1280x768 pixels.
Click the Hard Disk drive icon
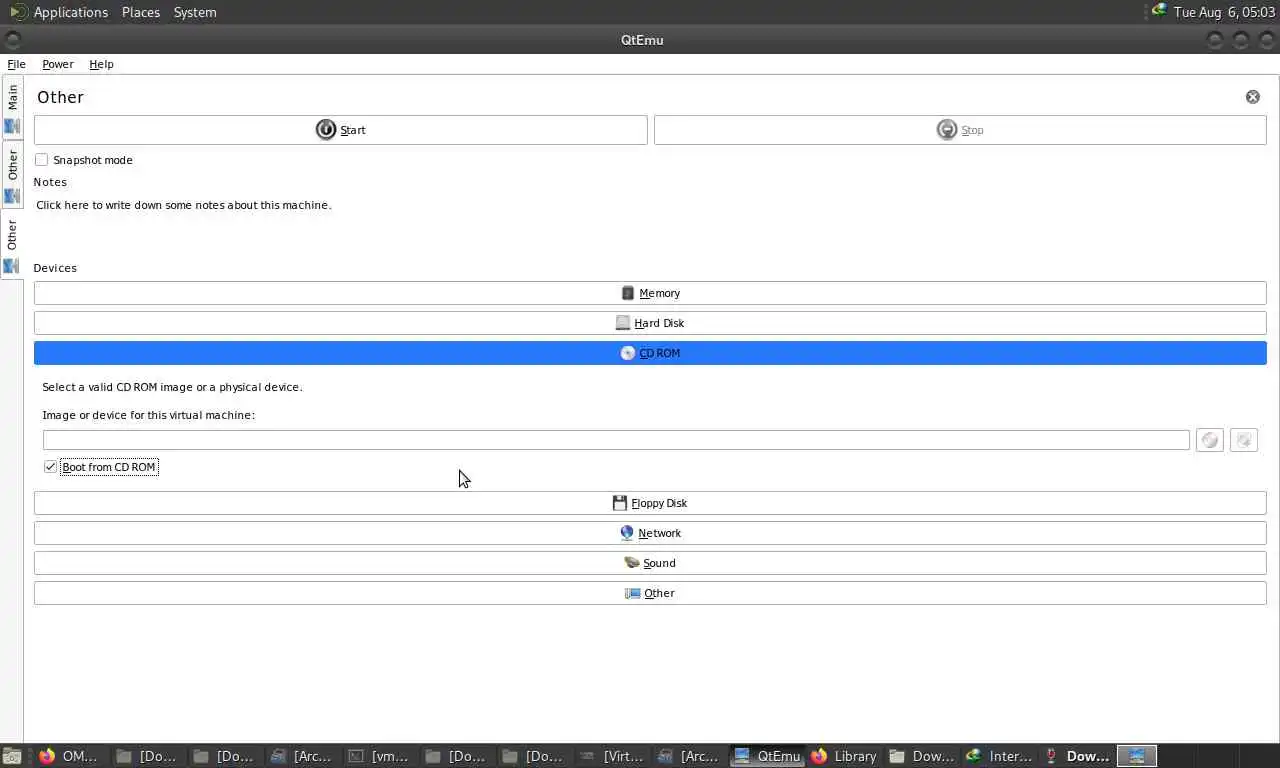(x=623, y=323)
